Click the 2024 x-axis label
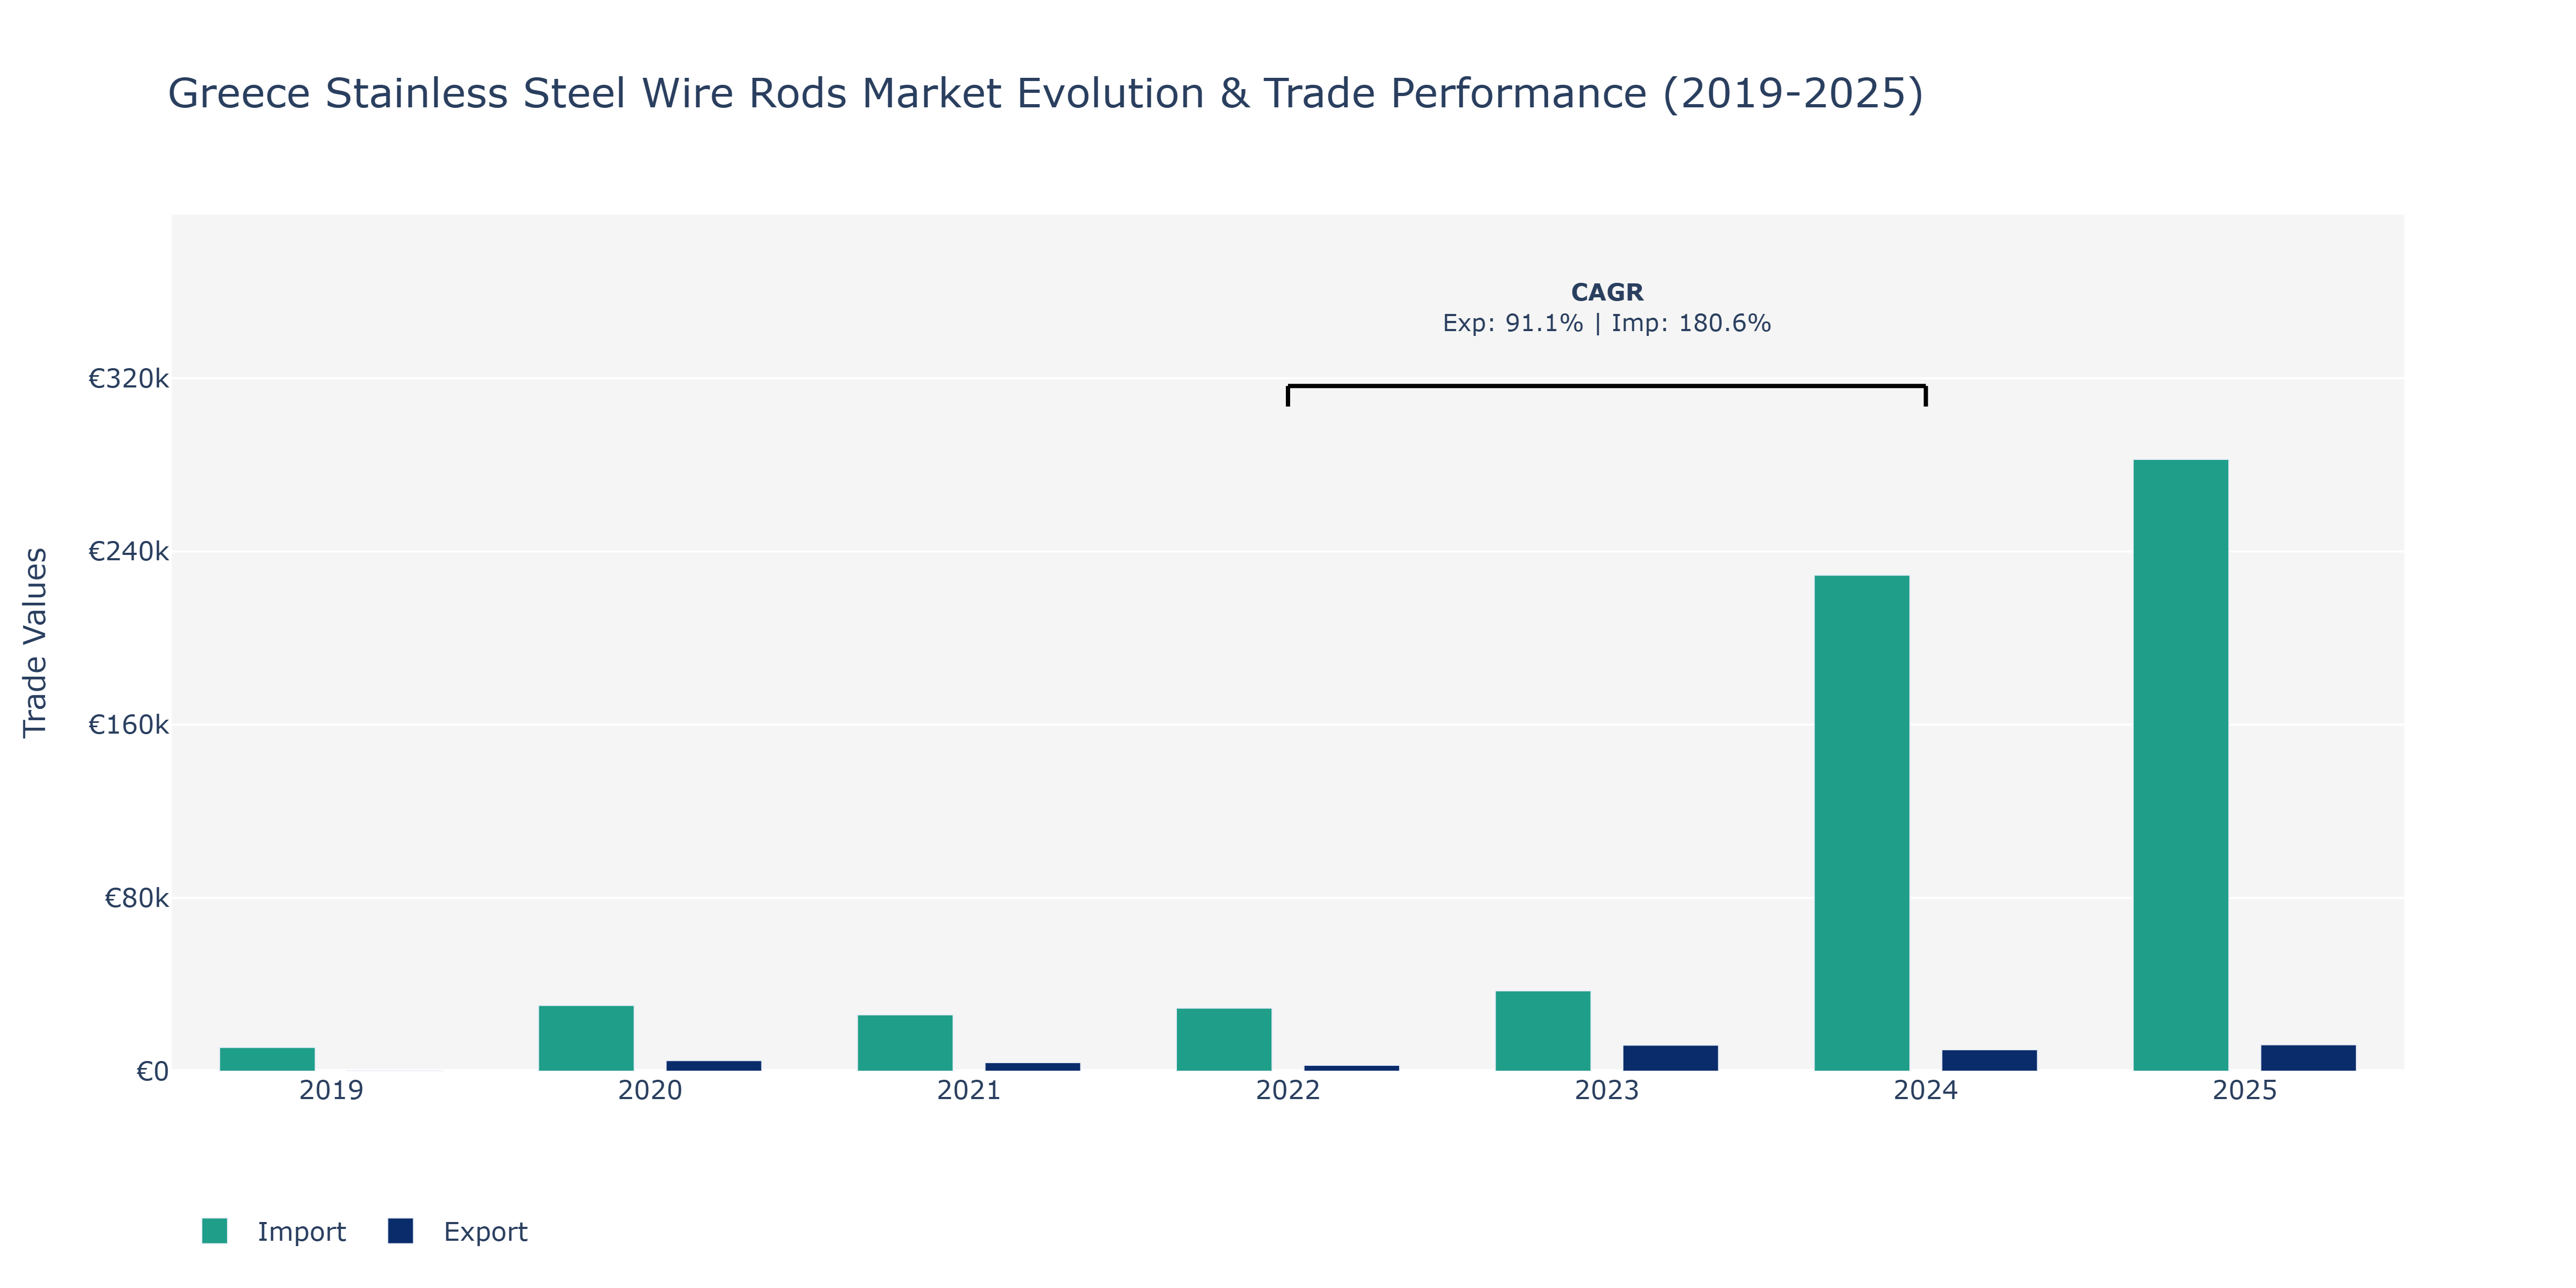 pyautogui.click(x=1926, y=1090)
